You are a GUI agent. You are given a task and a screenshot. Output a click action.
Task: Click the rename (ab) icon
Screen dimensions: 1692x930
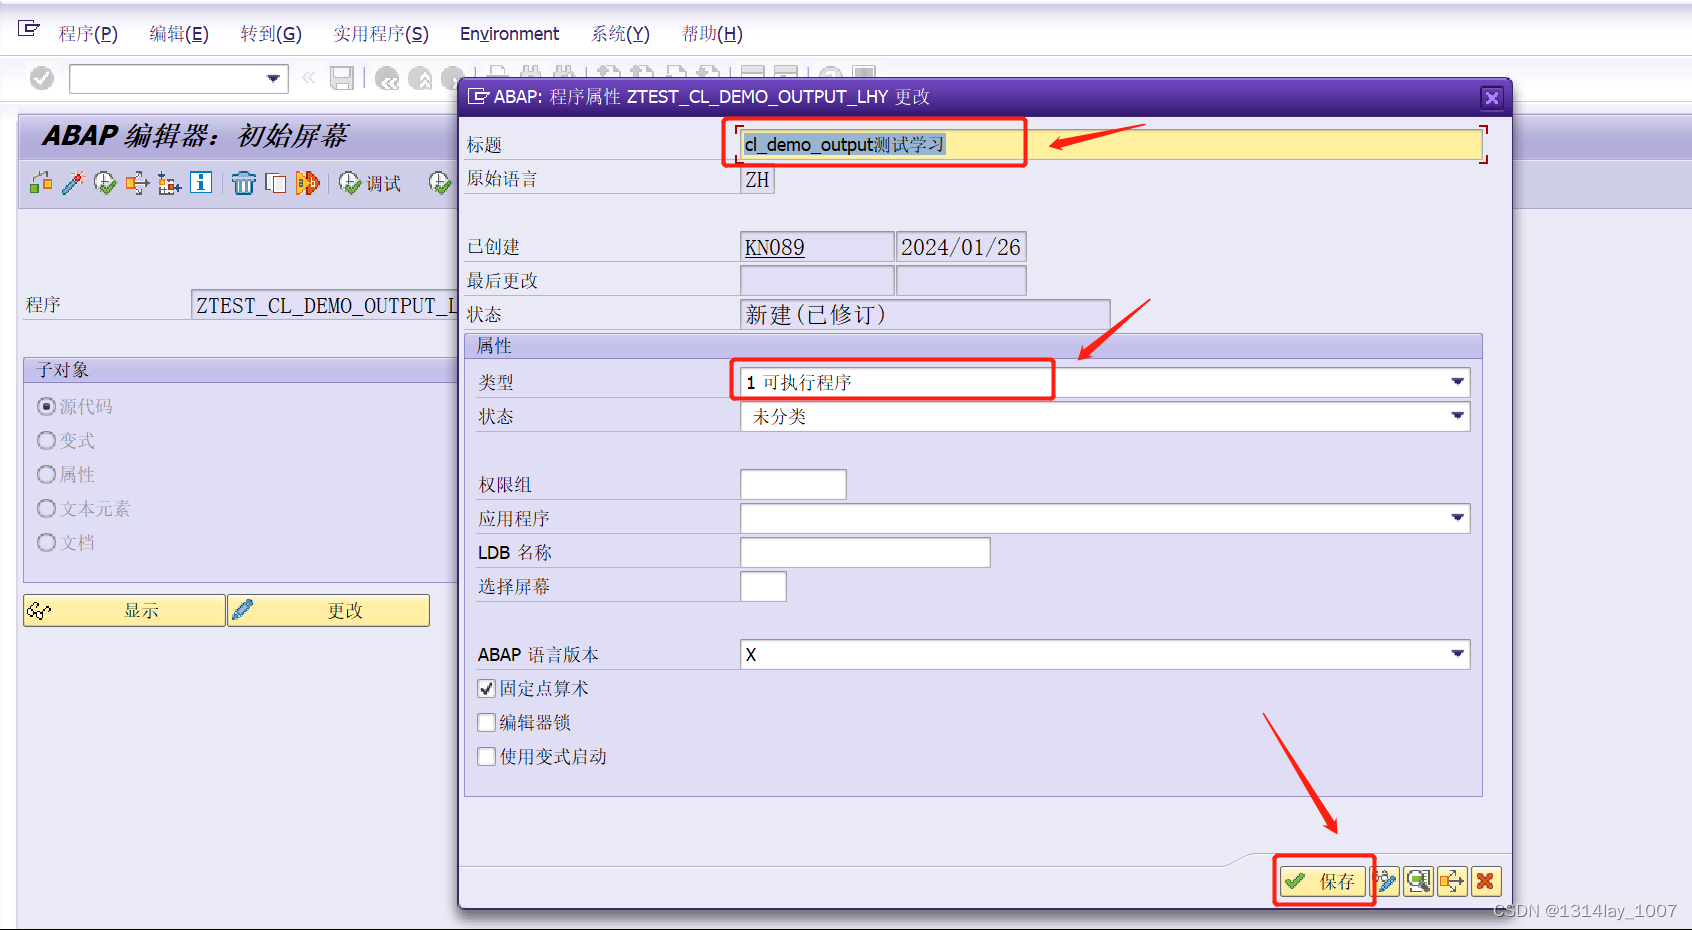click(x=308, y=183)
